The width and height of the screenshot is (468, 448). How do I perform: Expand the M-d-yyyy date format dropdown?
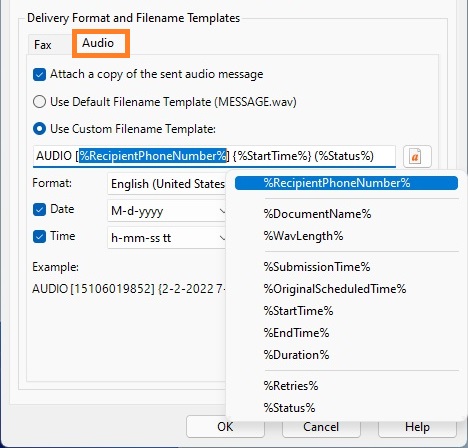167,211
